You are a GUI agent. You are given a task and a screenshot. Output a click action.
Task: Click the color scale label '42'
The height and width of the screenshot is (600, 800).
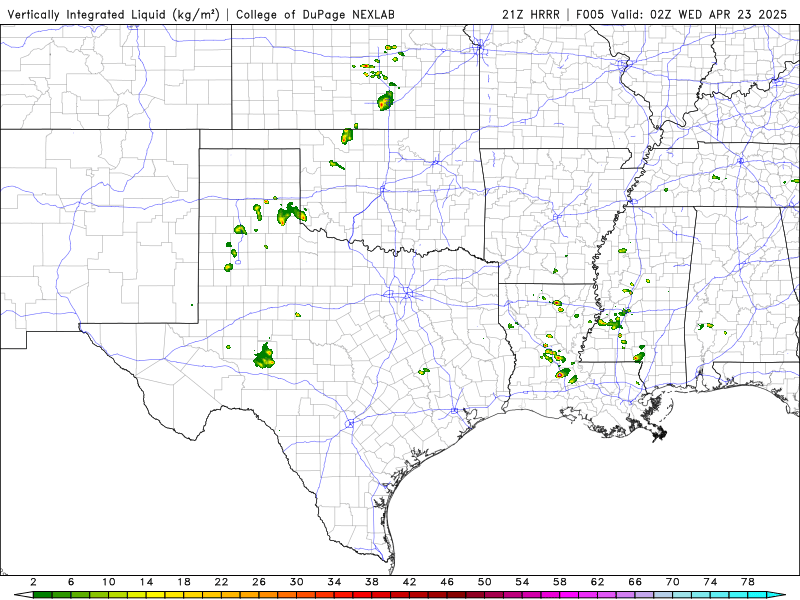tap(410, 582)
